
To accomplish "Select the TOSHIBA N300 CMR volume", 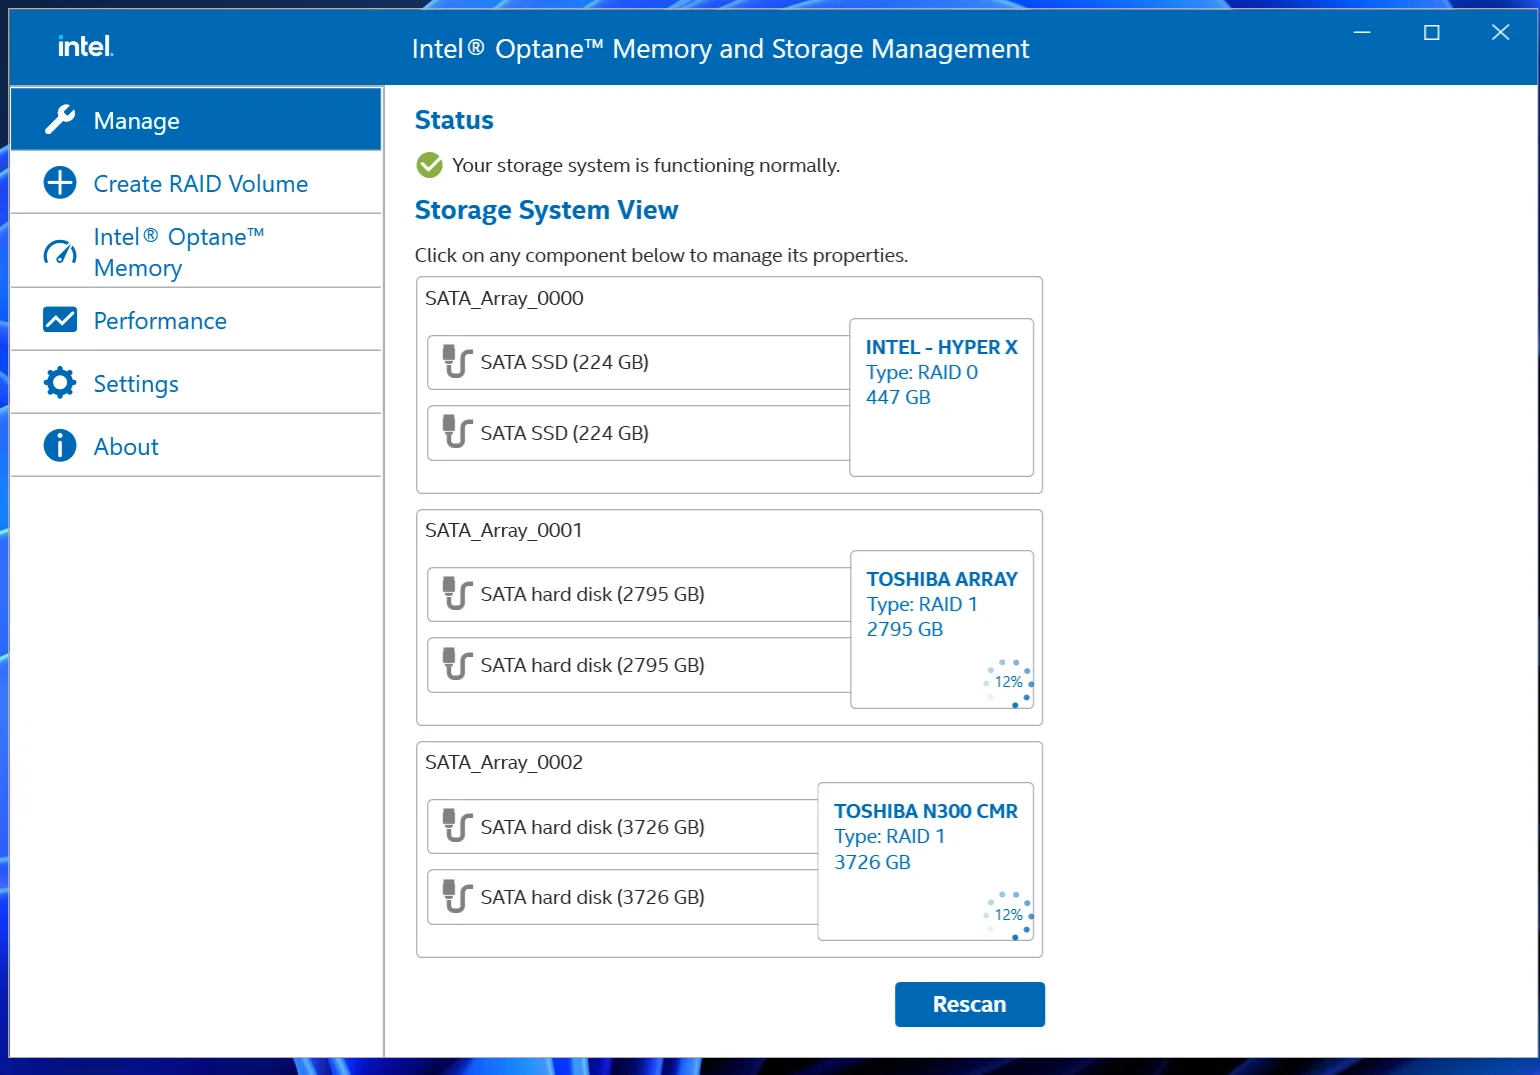I will tap(925, 861).
